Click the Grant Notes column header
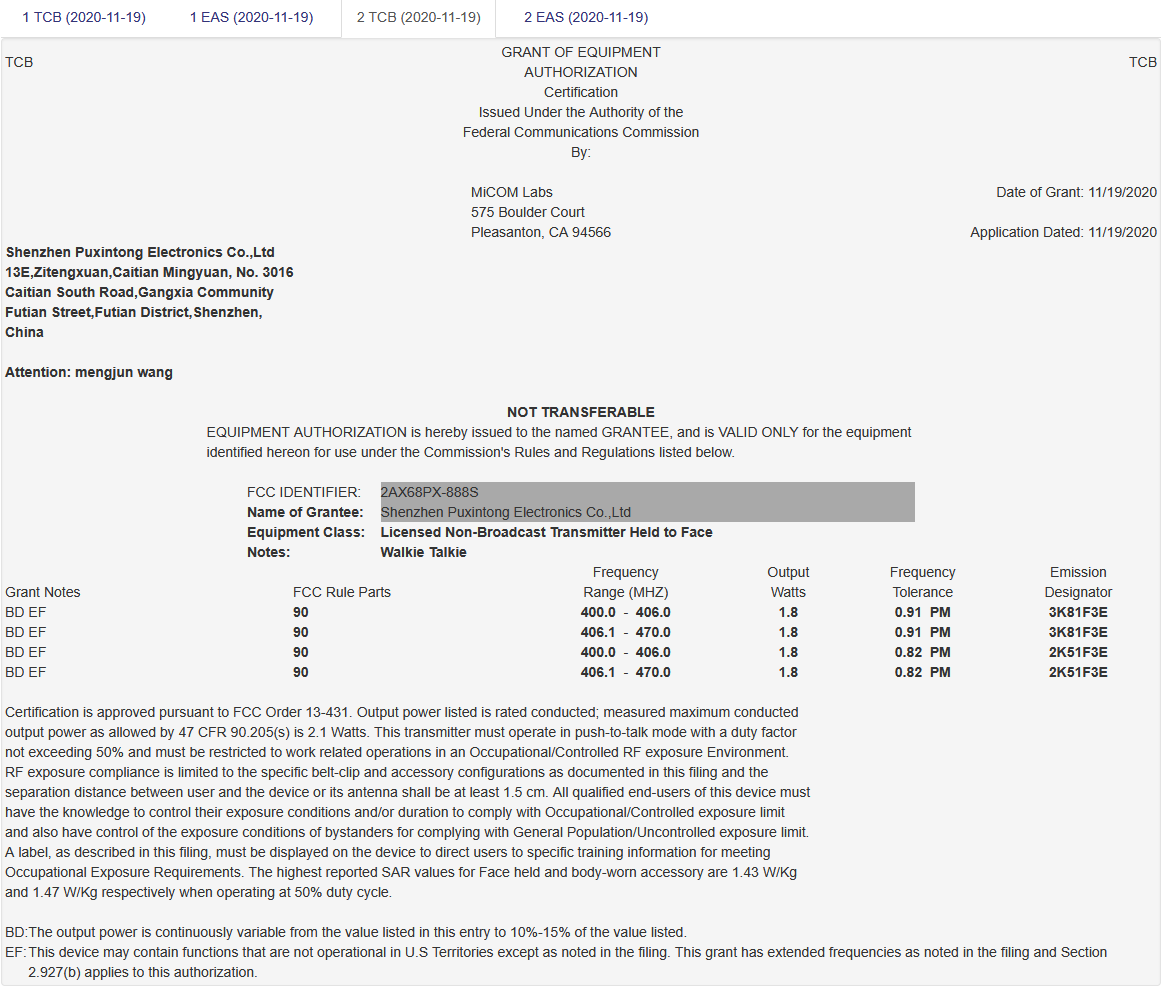The height and width of the screenshot is (995, 1170). pyautogui.click(x=42, y=592)
